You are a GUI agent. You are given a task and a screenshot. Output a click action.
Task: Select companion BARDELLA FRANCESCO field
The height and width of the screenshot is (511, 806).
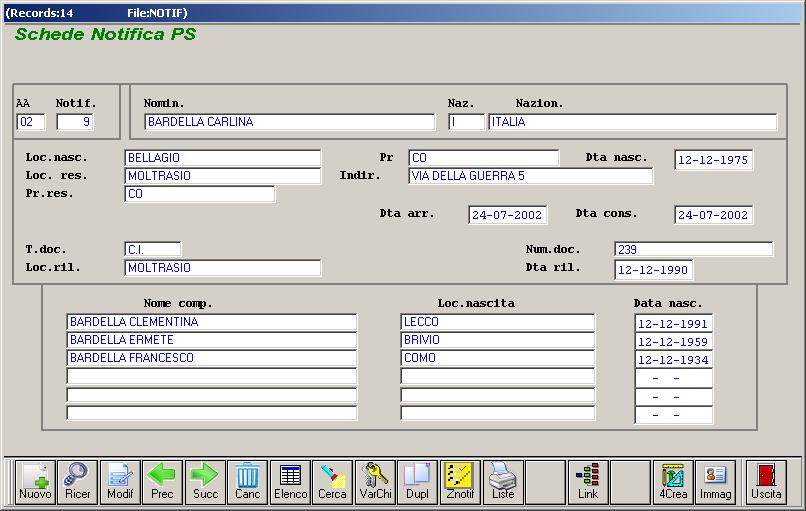point(212,358)
